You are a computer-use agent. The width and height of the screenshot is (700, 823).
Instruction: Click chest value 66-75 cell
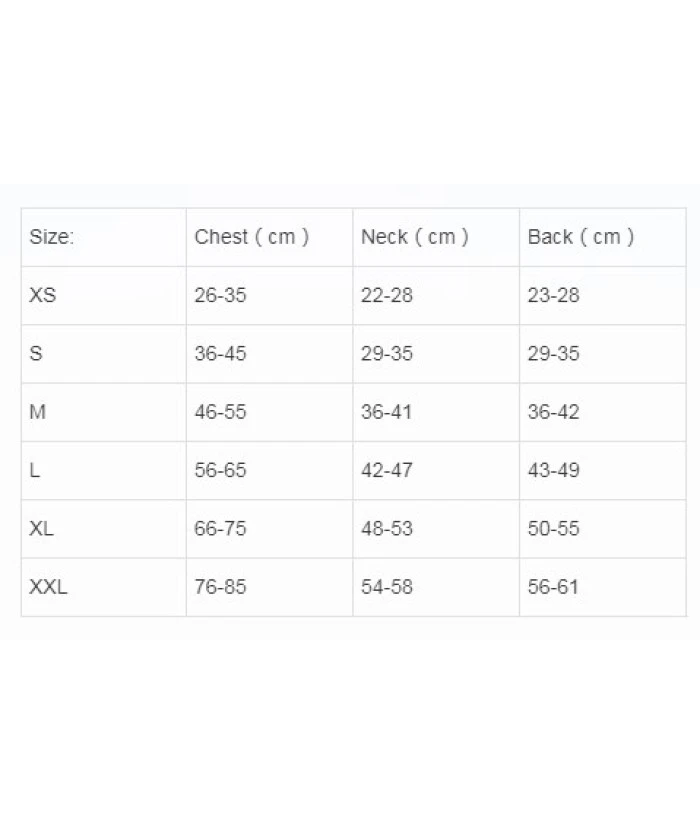pyautogui.click(x=220, y=528)
